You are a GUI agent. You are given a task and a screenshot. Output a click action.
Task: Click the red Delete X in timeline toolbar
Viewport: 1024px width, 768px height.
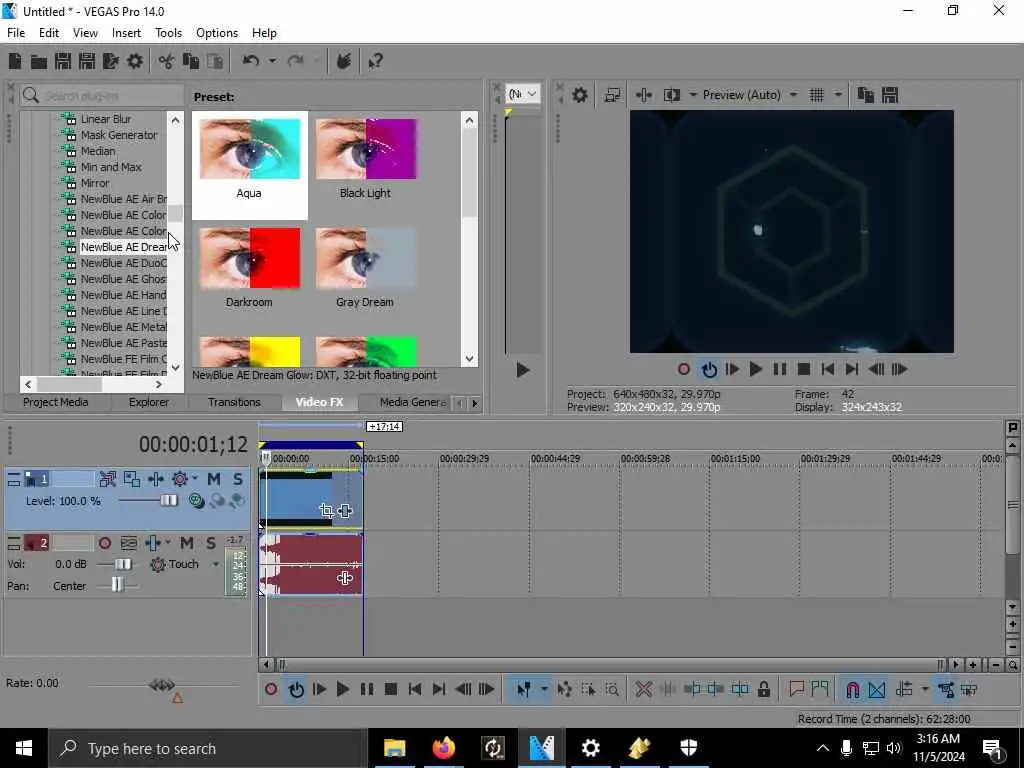(643, 689)
